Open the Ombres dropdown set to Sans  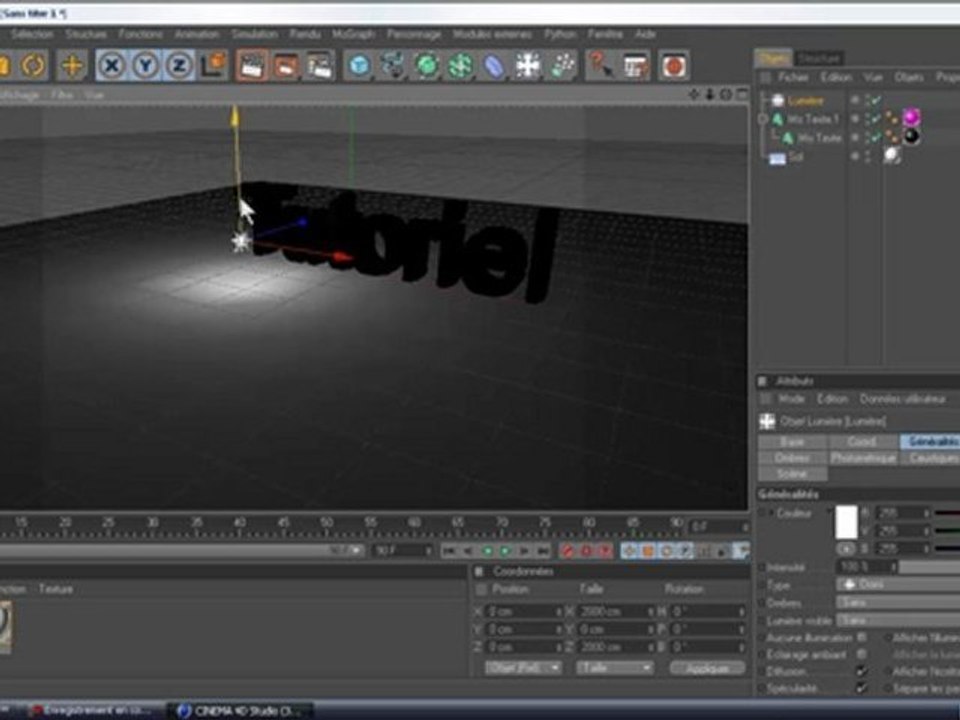click(898, 603)
